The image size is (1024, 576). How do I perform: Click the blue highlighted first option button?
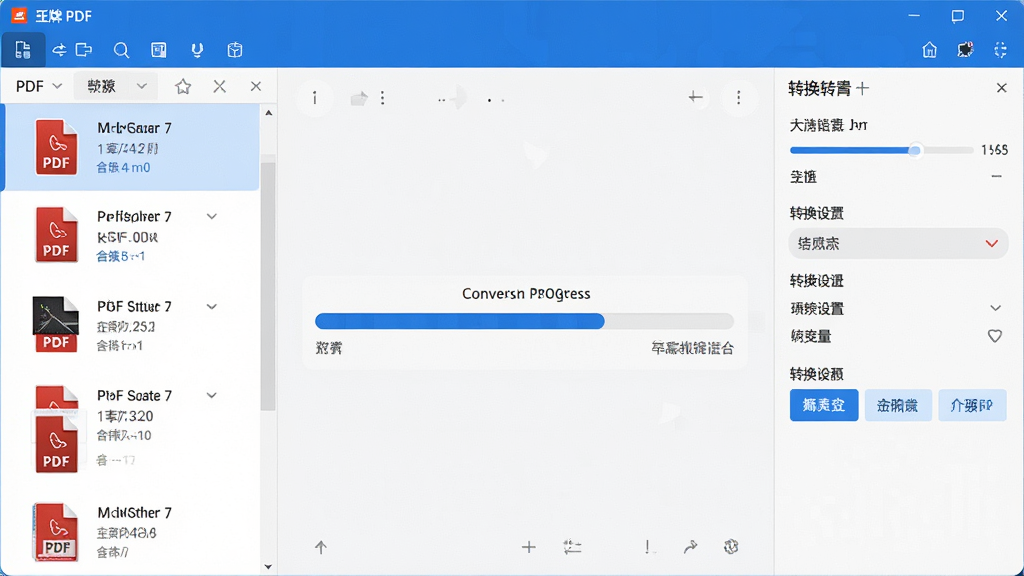pyautogui.click(x=824, y=406)
